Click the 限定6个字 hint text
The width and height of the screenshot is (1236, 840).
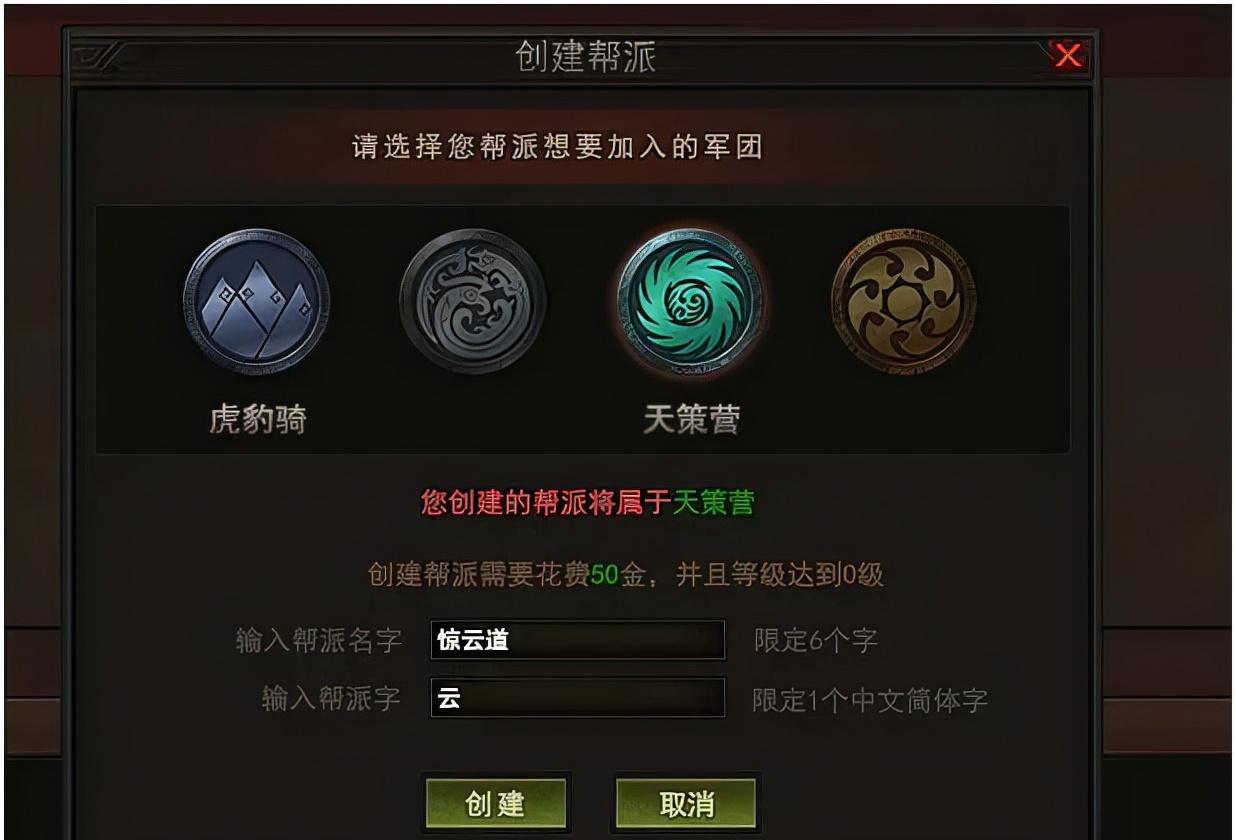click(x=816, y=641)
